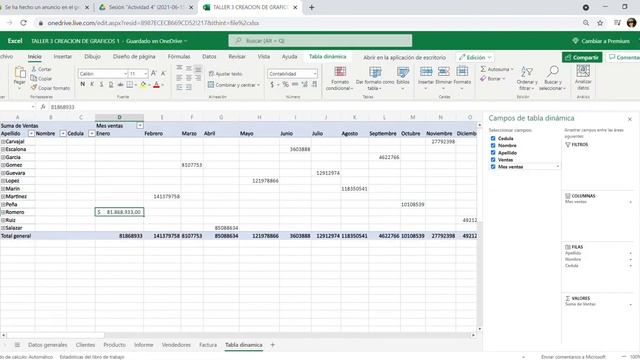Uncheck the Ventas field checkbox
640x360 pixels.
493,160
